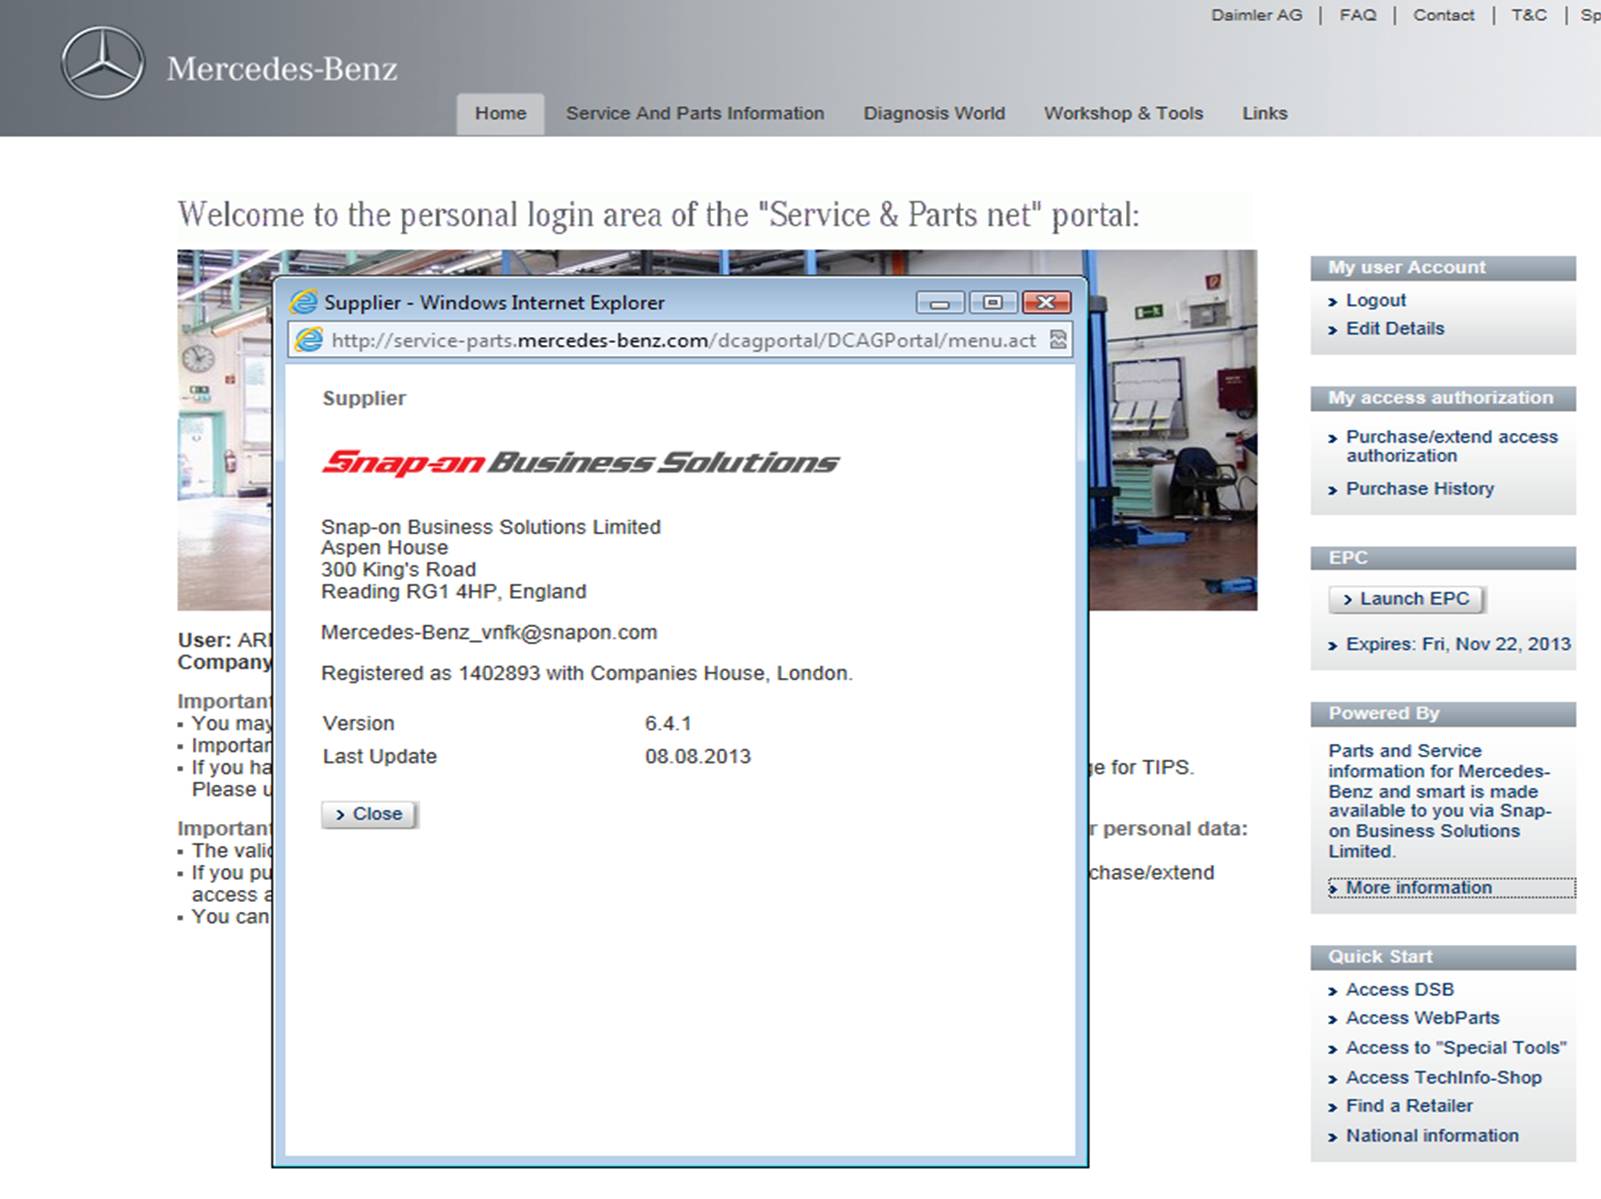Click the "Quick Start" panel header
This screenshot has width=1601, height=1199.
click(1443, 956)
